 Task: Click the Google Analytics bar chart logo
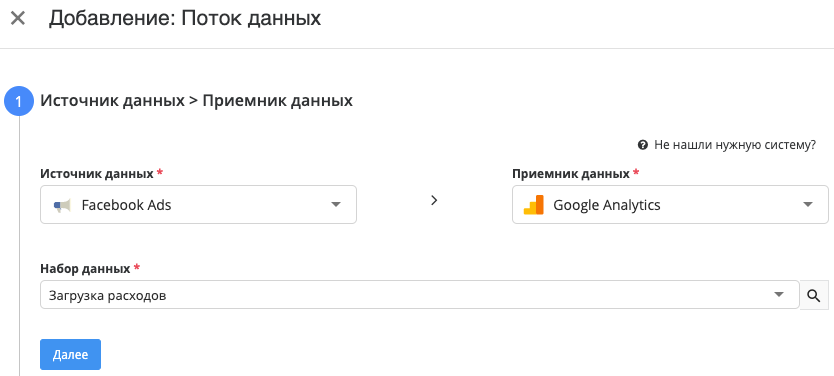[x=533, y=205]
